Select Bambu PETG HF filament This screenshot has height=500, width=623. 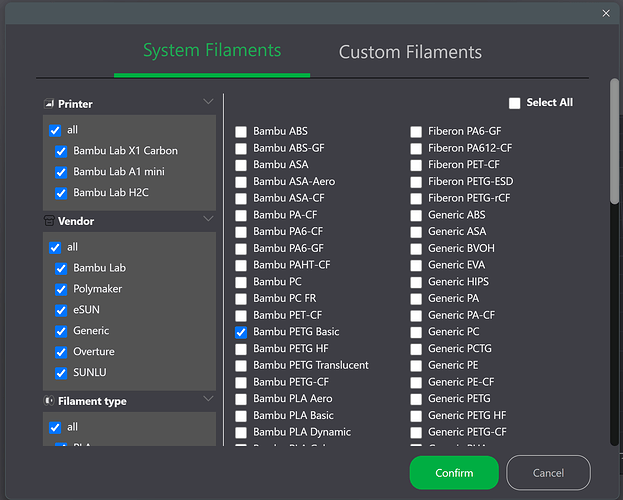(241, 349)
